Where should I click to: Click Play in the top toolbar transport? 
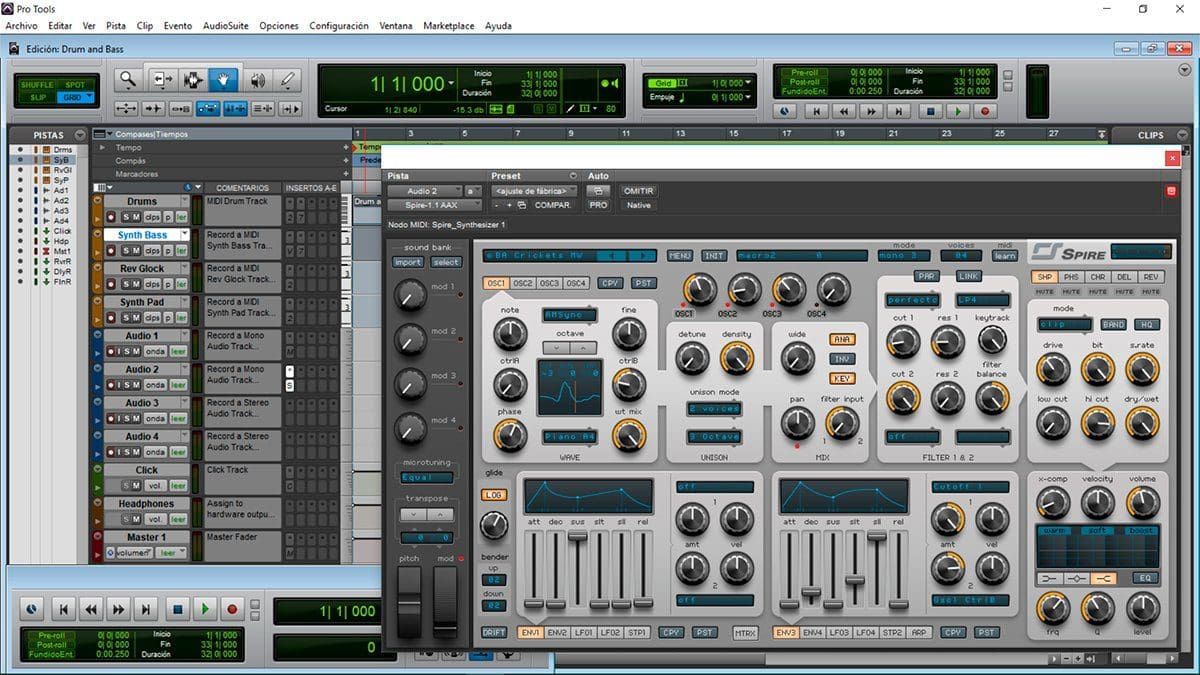[957, 112]
